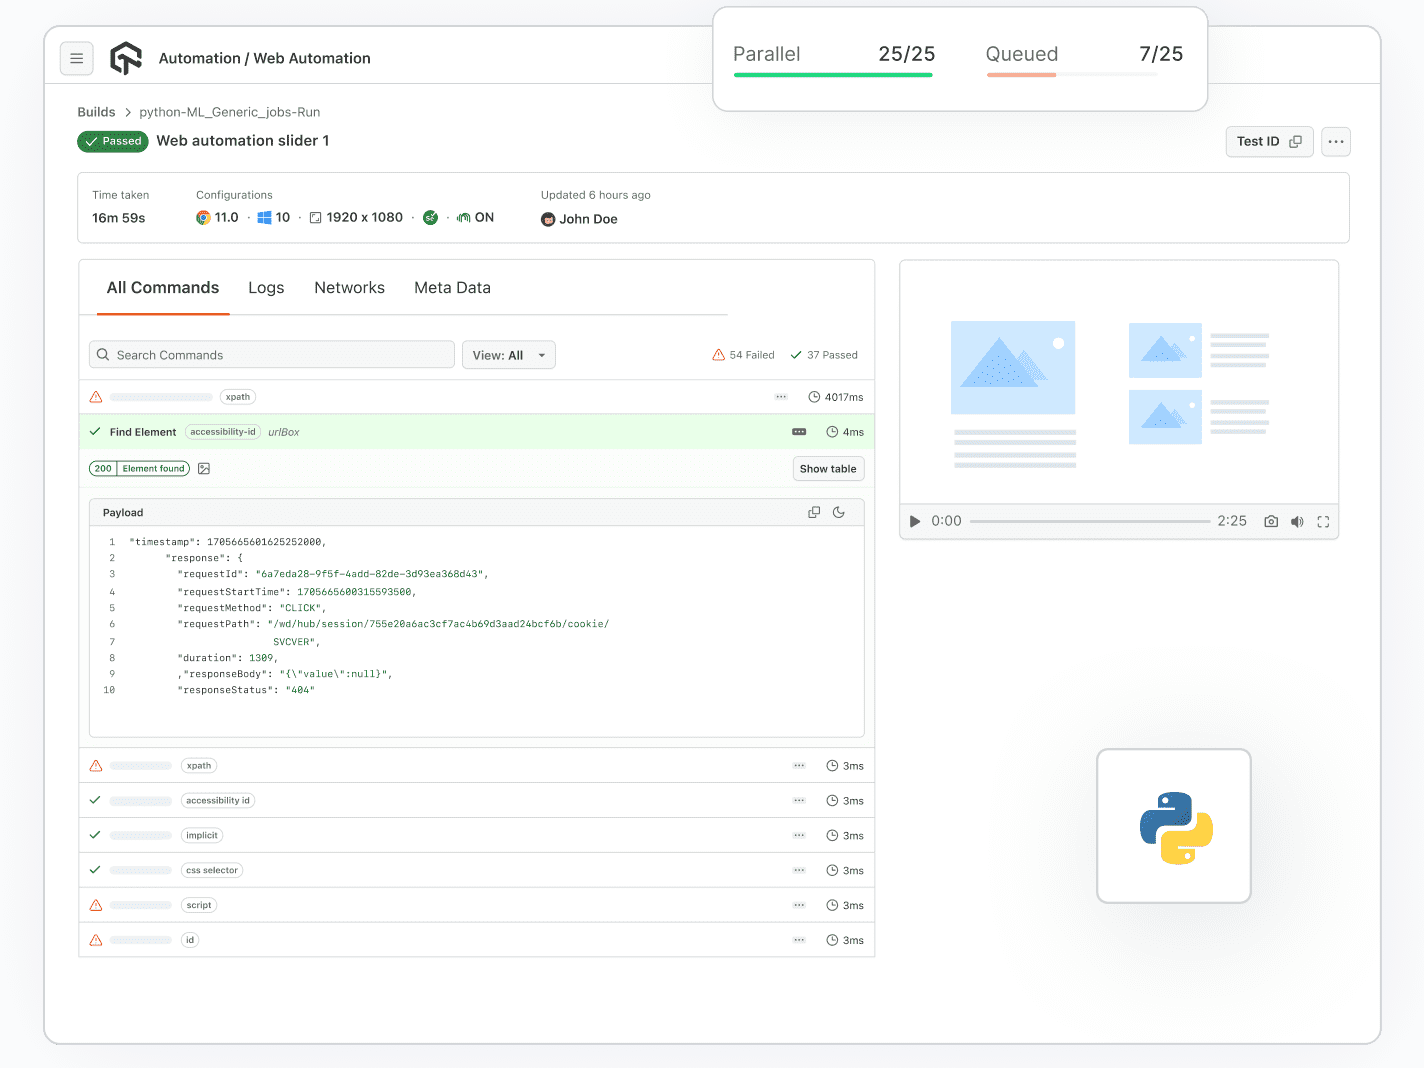
Task: Open the three-dot menu near Test ID
Action: 1335,141
